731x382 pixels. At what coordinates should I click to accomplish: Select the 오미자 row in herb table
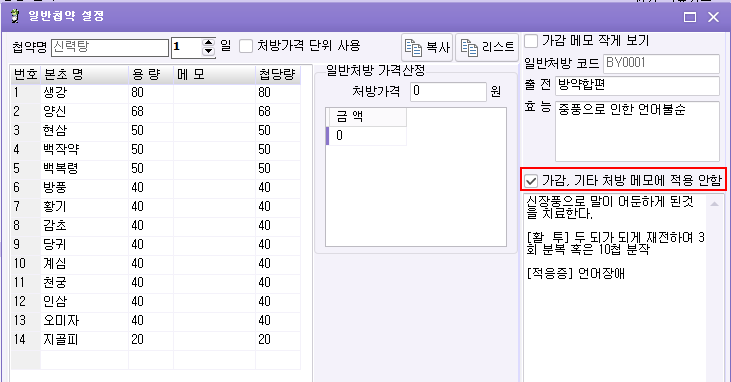tap(155, 321)
